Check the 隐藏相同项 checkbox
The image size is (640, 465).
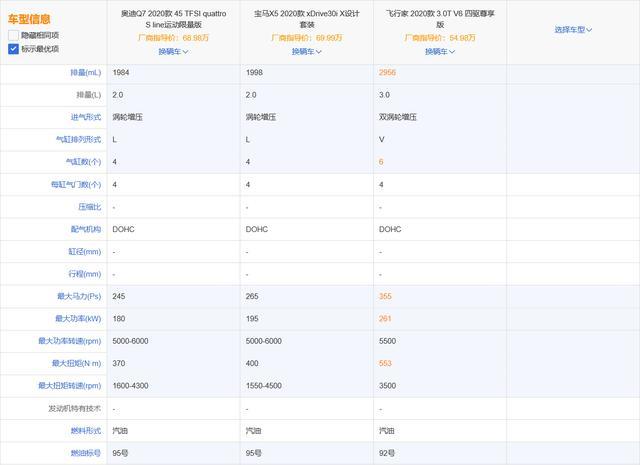[x=13, y=35]
